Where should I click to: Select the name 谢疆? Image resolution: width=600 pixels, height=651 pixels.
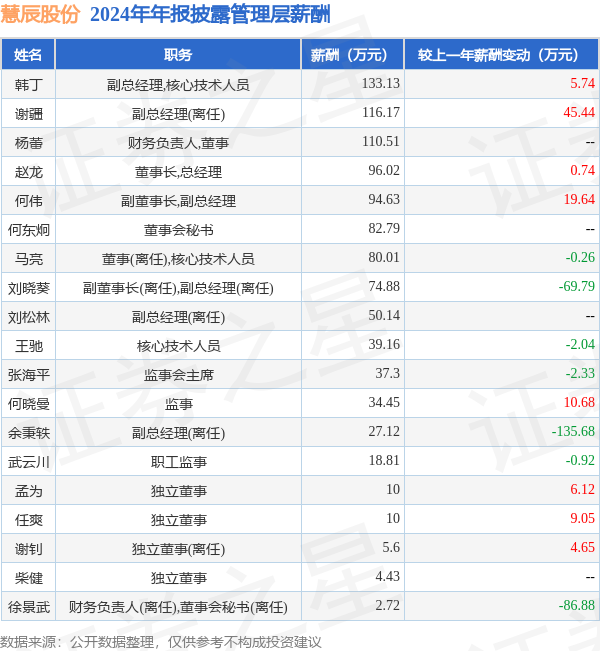tap(29, 114)
